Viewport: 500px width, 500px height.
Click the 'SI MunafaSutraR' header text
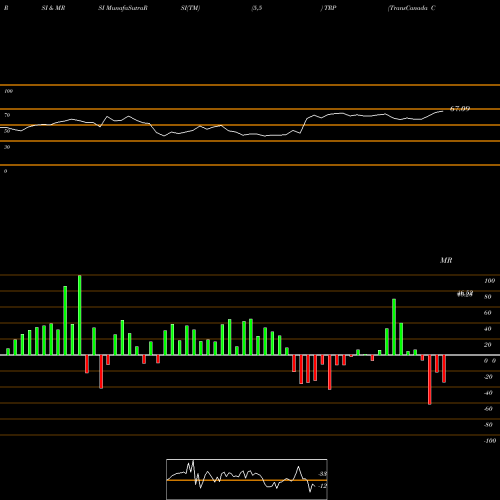point(123,8)
